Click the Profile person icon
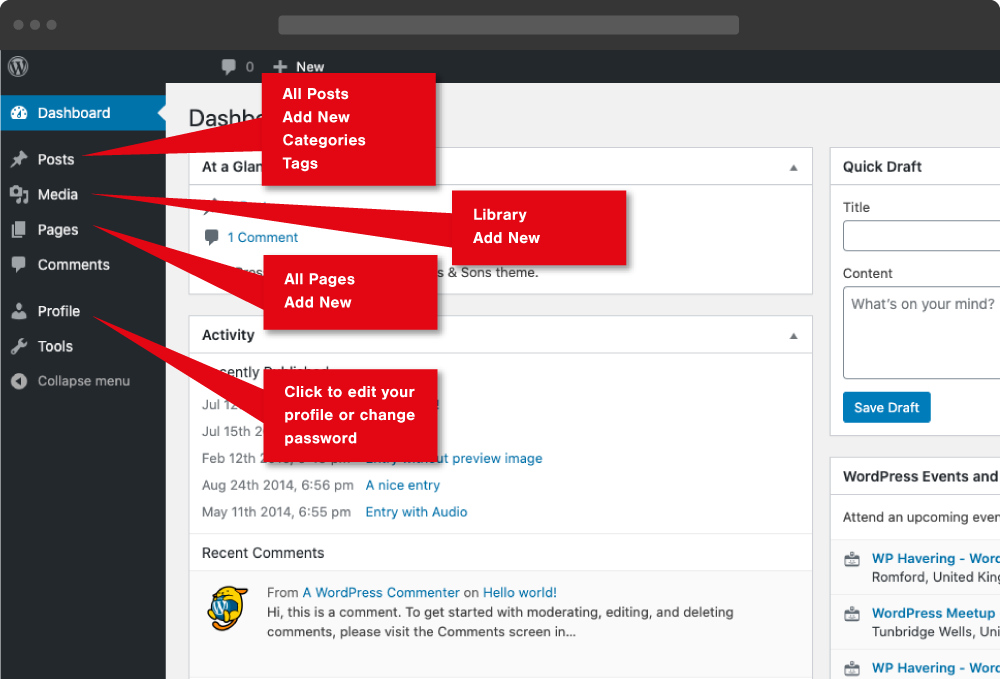This screenshot has height=679, width=1000. point(19,311)
